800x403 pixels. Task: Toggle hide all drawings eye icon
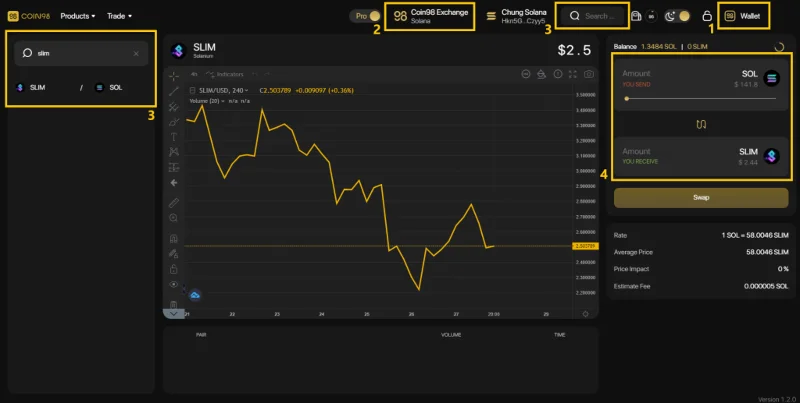[x=174, y=284]
